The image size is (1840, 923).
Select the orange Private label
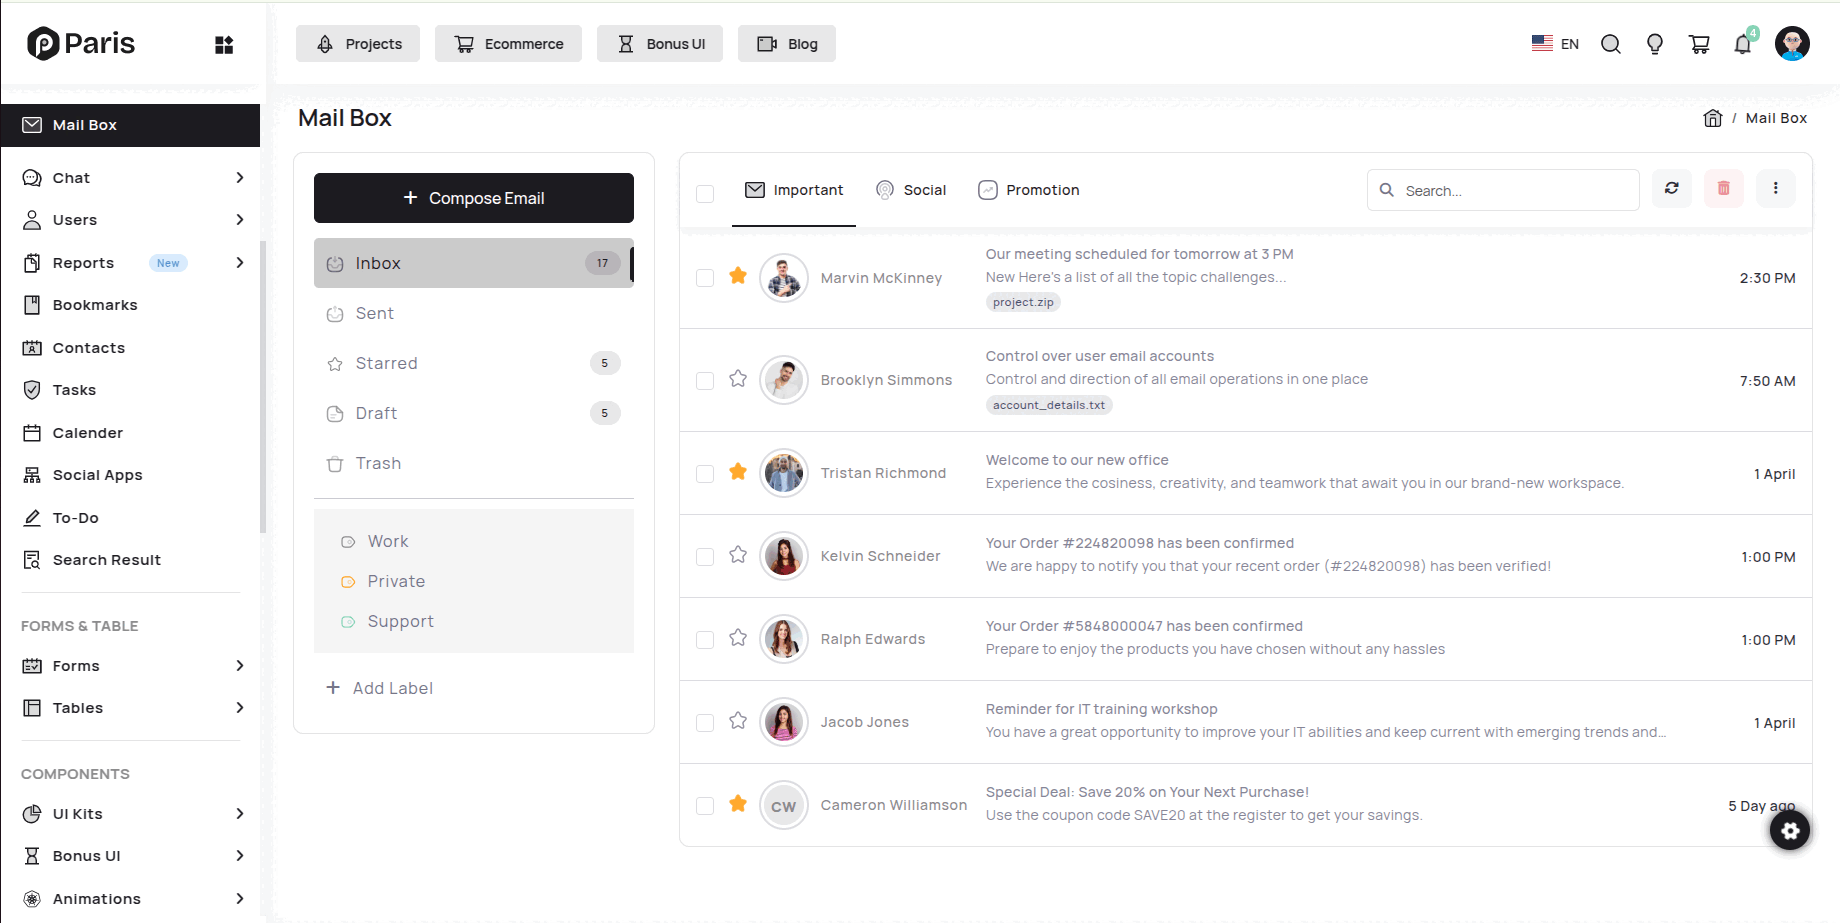click(x=395, y=581)
